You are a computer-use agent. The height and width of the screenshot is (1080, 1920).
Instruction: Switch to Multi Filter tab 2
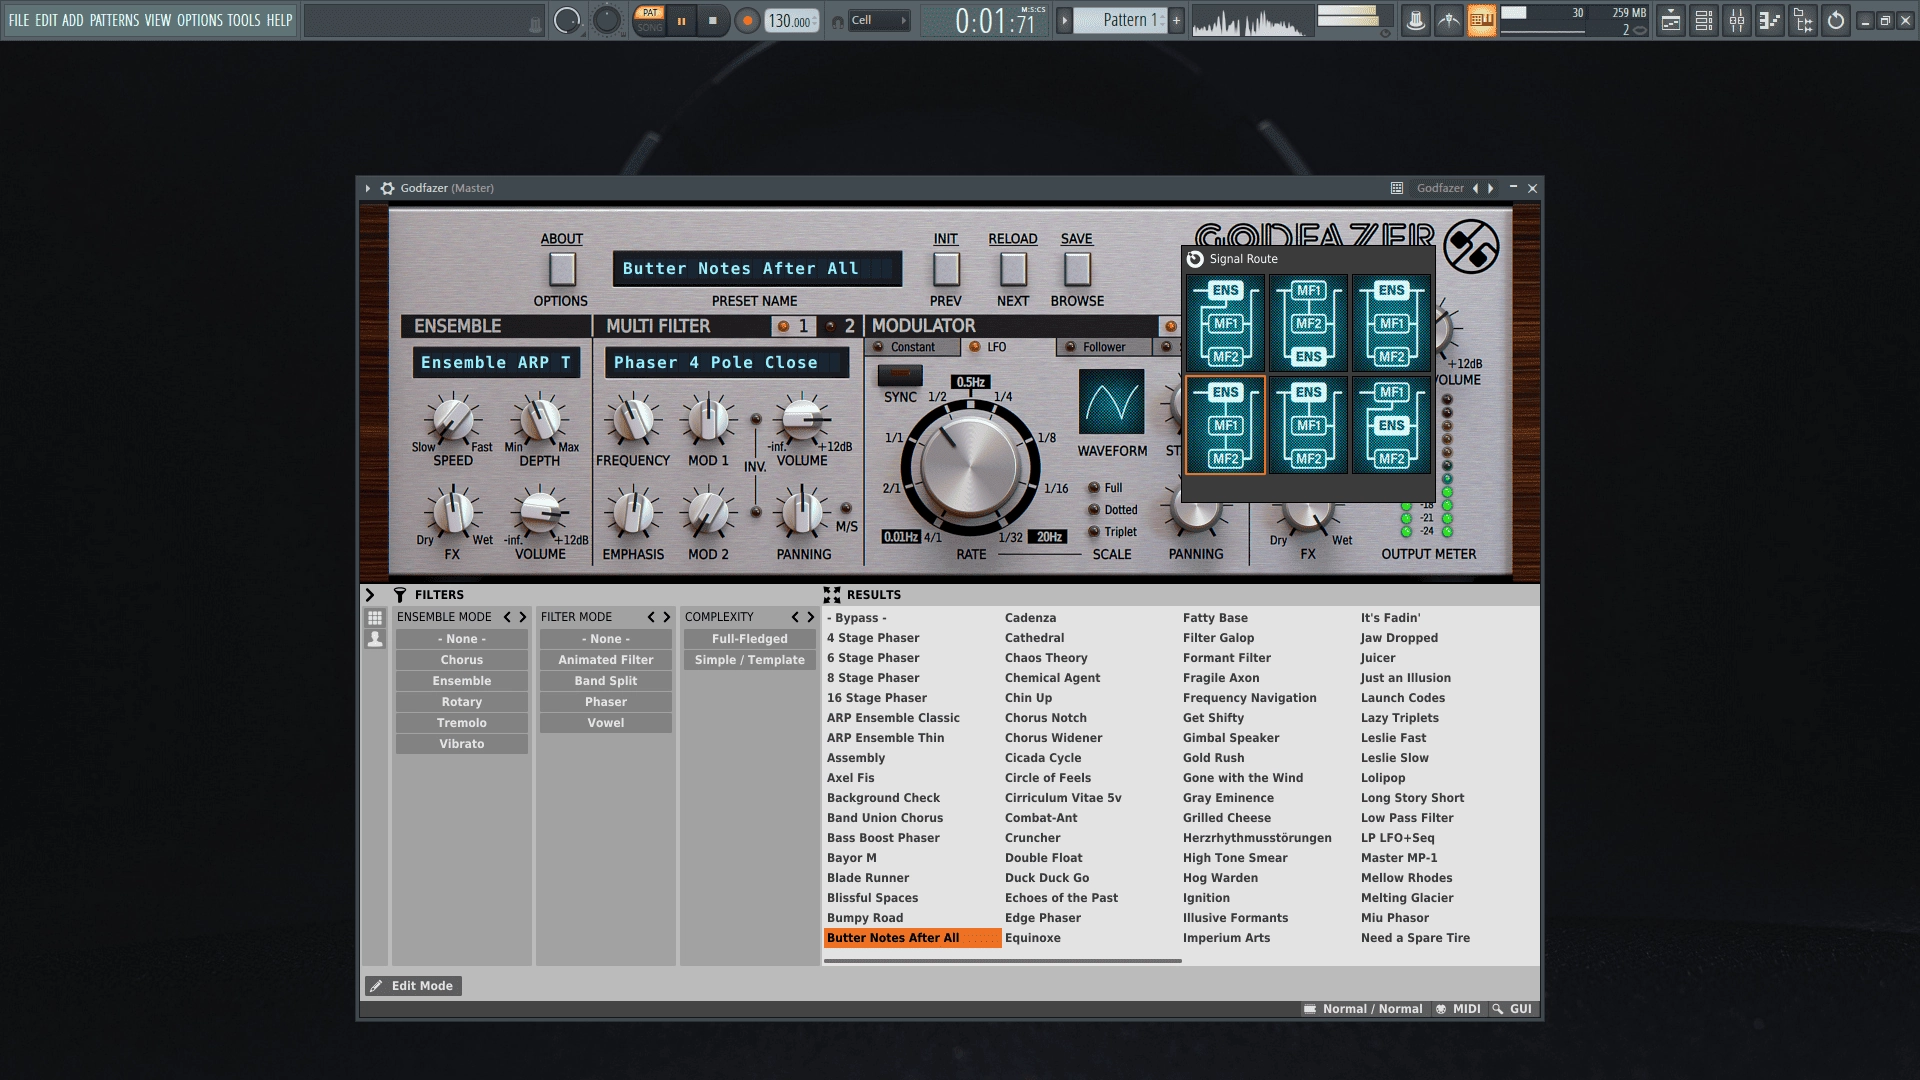pyautogui.click(x=840, y=326)
